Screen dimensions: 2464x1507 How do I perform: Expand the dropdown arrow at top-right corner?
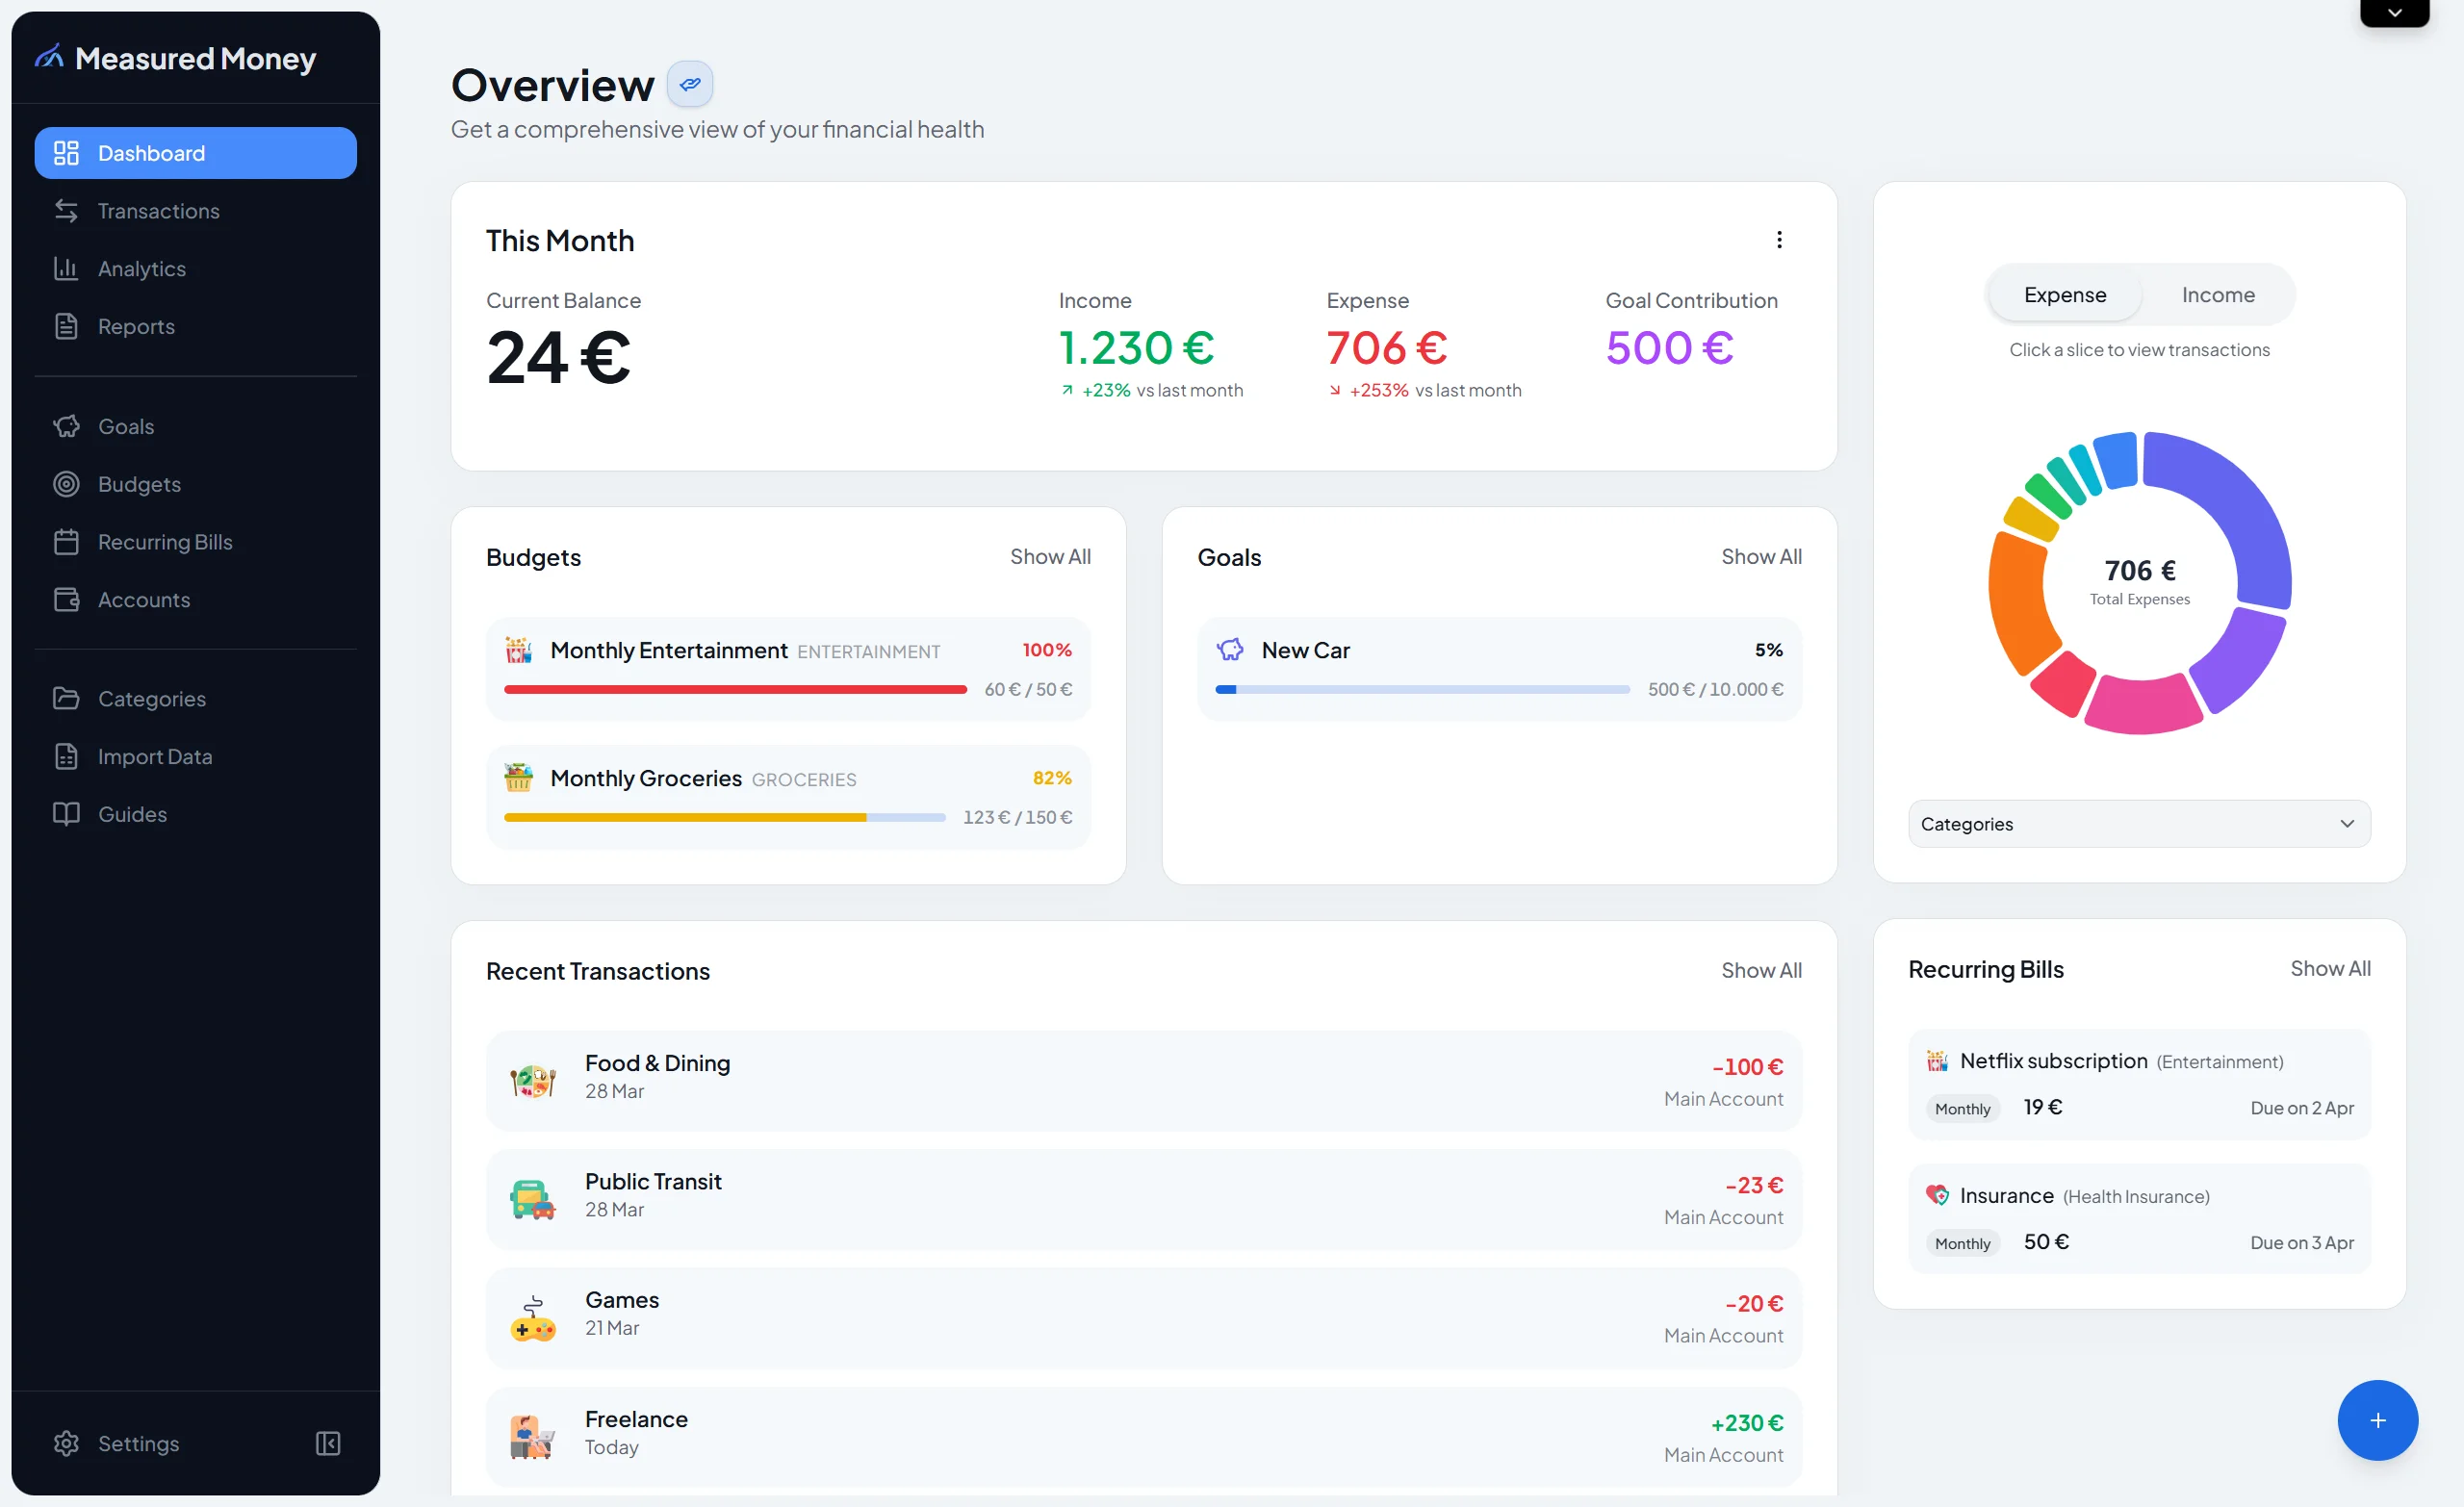tap(2395, 13)
